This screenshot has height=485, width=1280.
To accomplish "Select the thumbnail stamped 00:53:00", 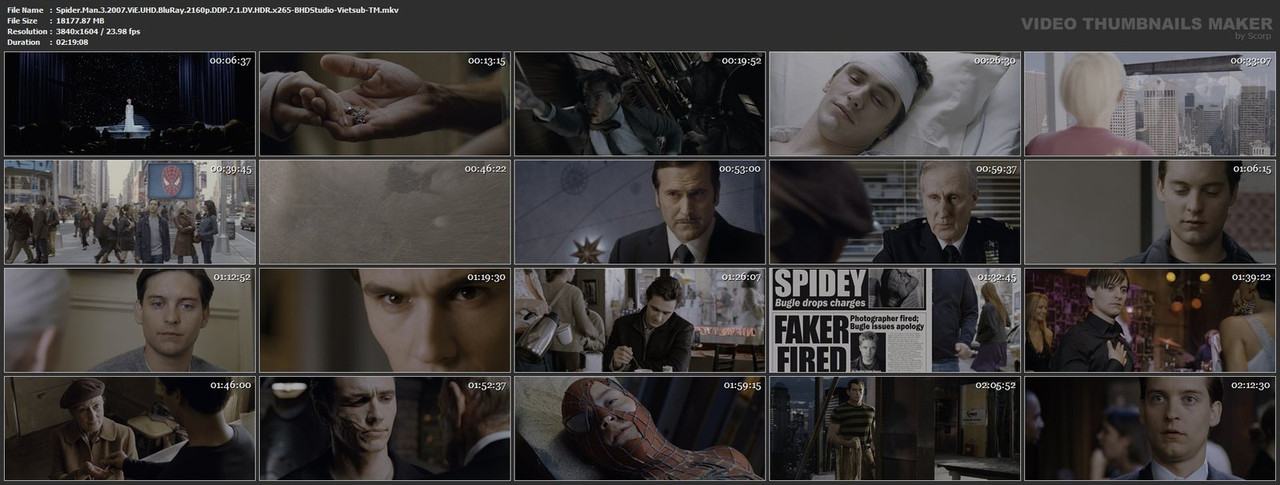I will [640, 212].
